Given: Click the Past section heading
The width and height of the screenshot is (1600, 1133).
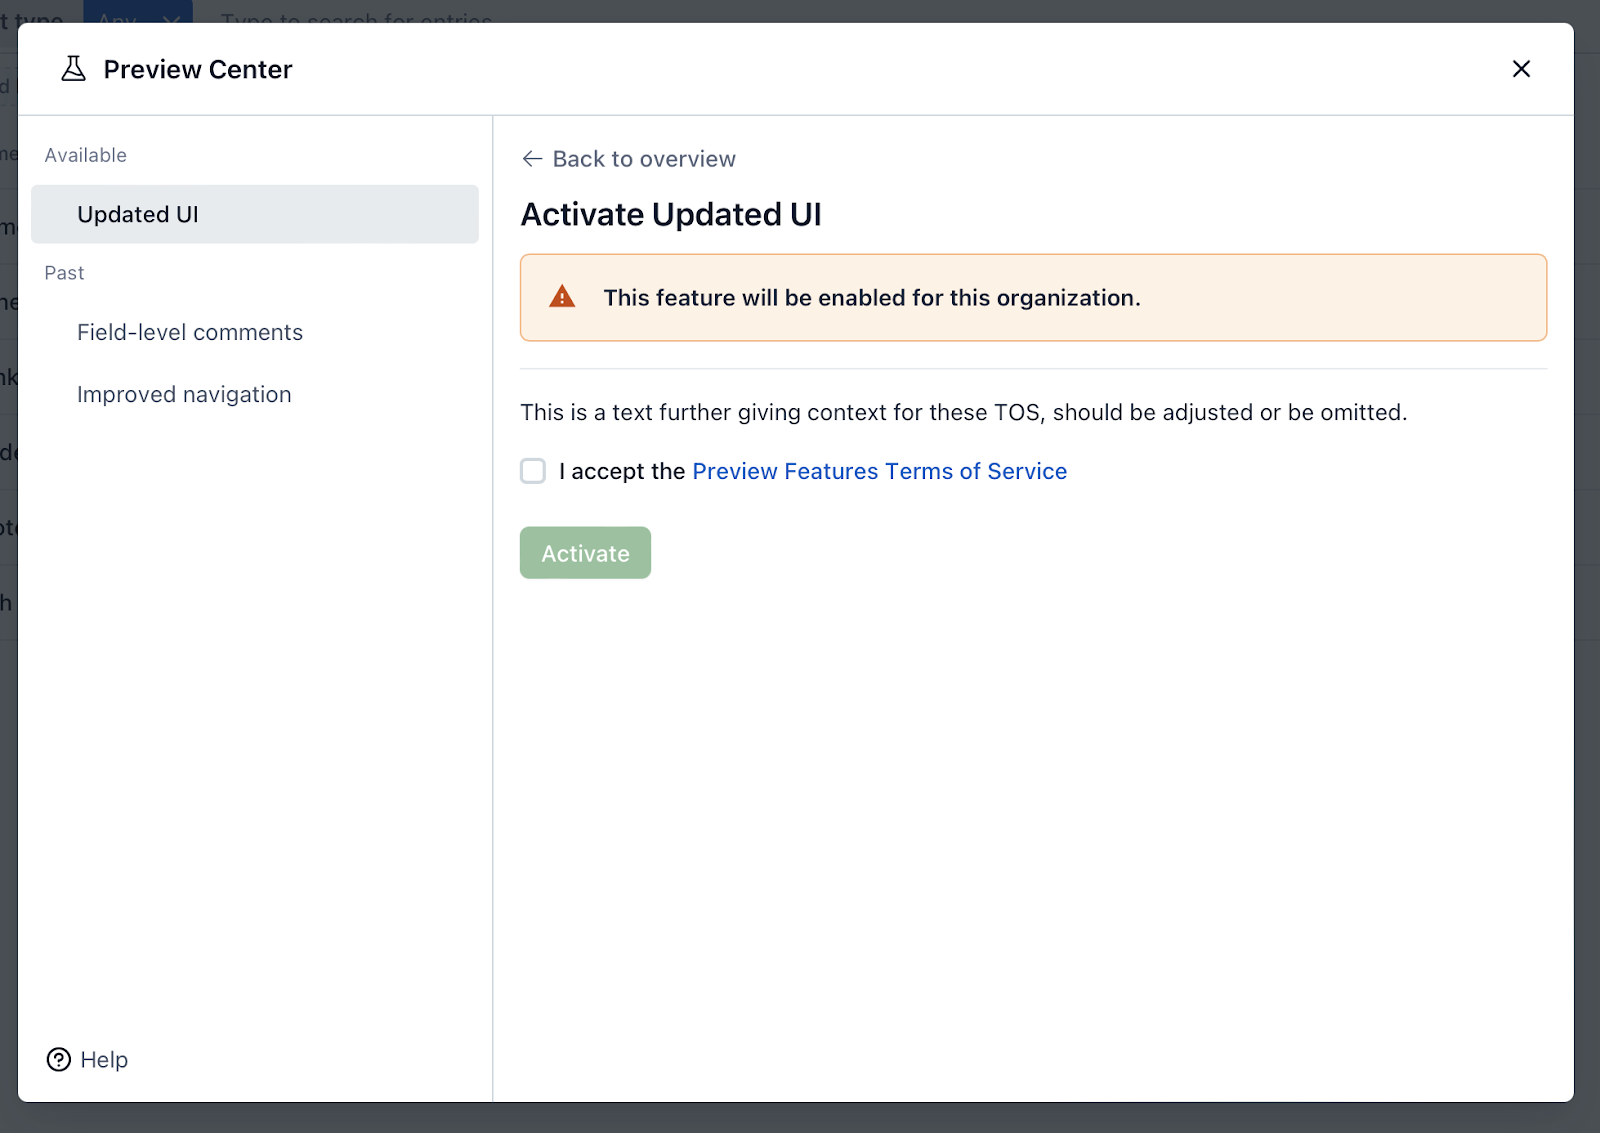Looking at the screenshot, I should coord(64,272).
